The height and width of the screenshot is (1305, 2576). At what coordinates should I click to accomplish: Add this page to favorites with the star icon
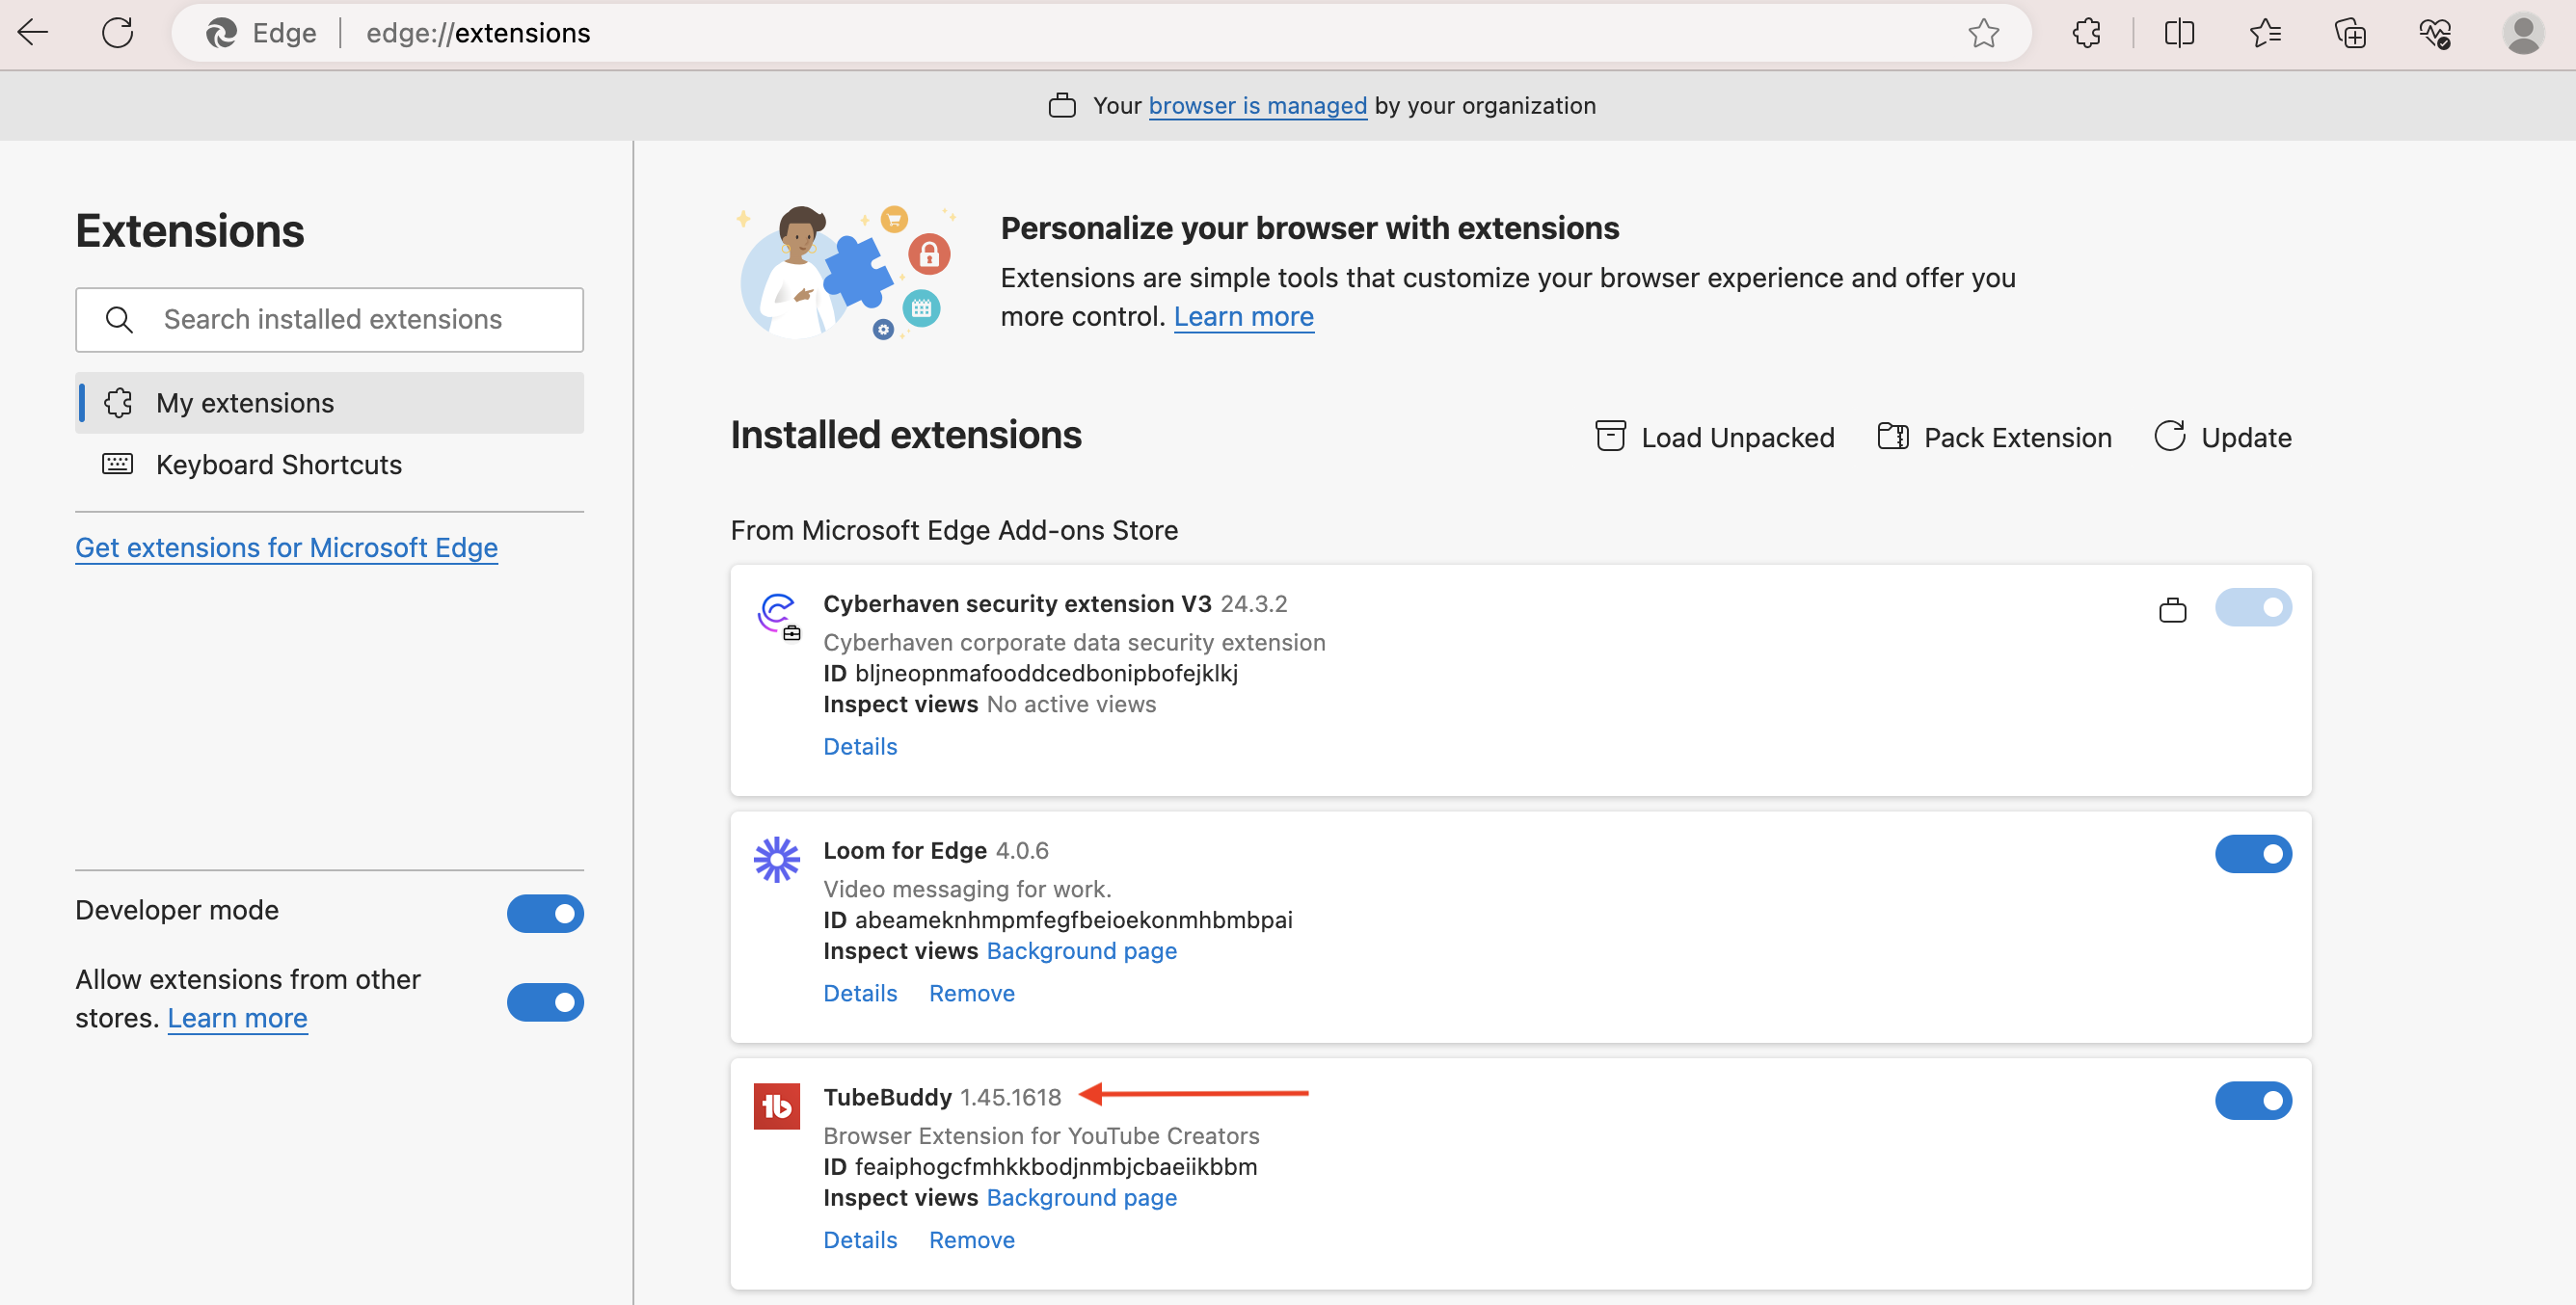pyautogui.click(x=1983, y=33)
